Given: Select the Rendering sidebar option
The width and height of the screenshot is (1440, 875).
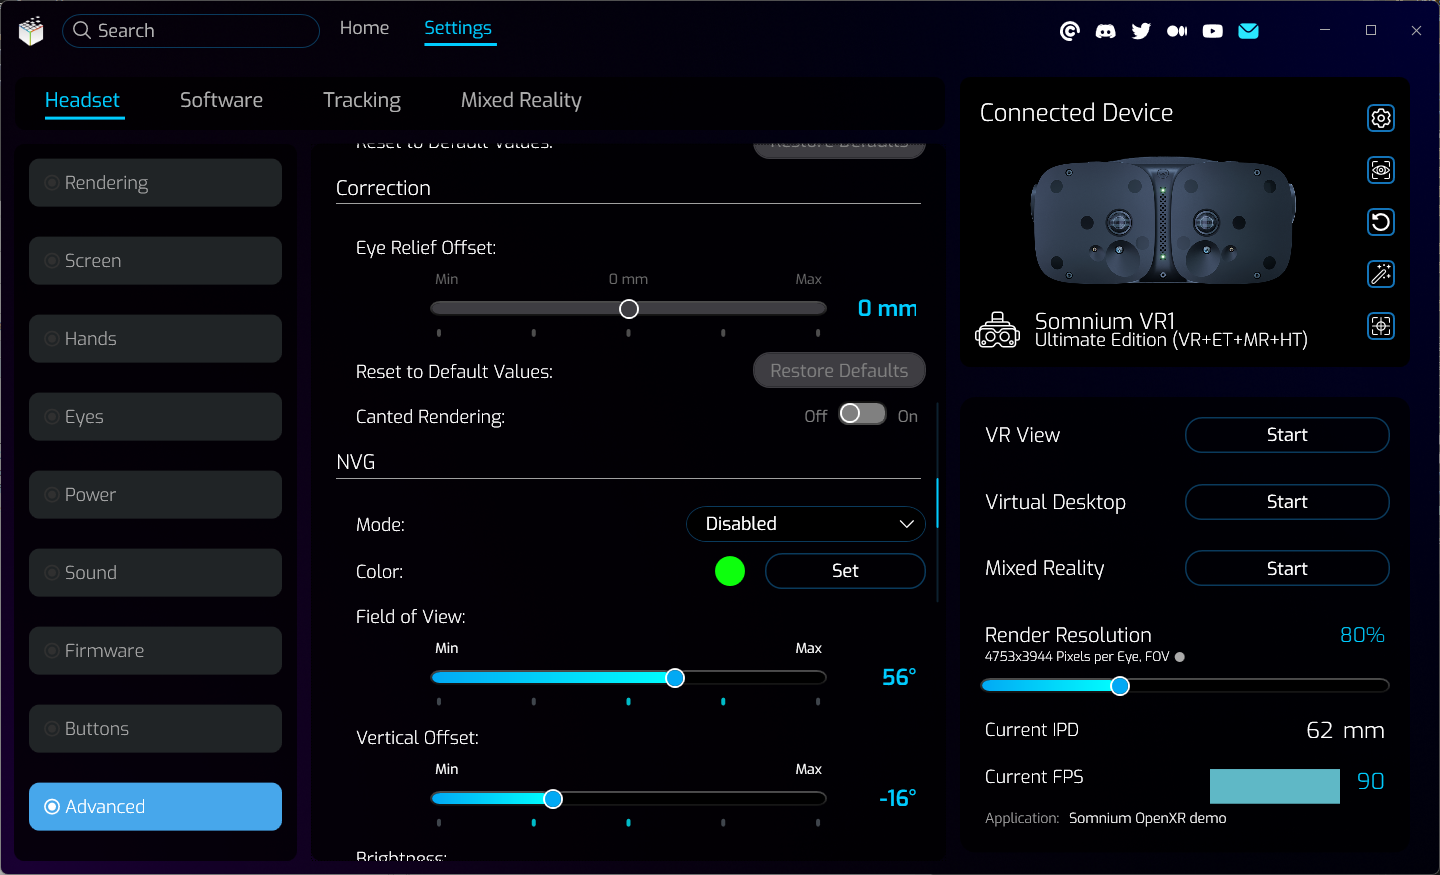Looking at the screenshot, I should pos(155,183).
